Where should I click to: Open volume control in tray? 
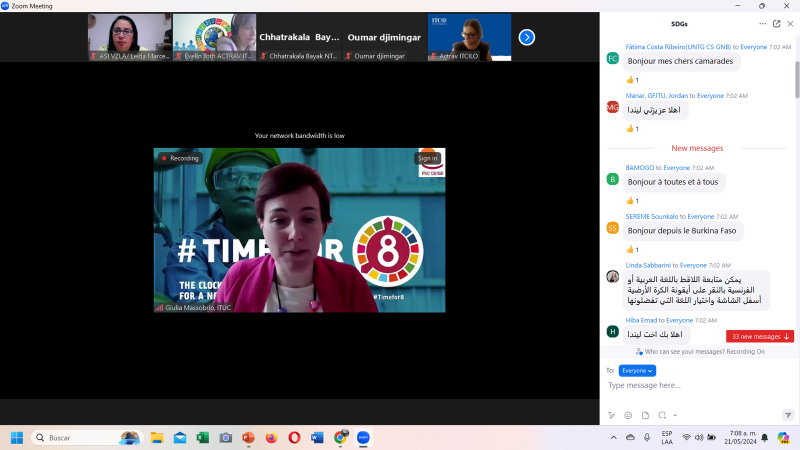699,438
